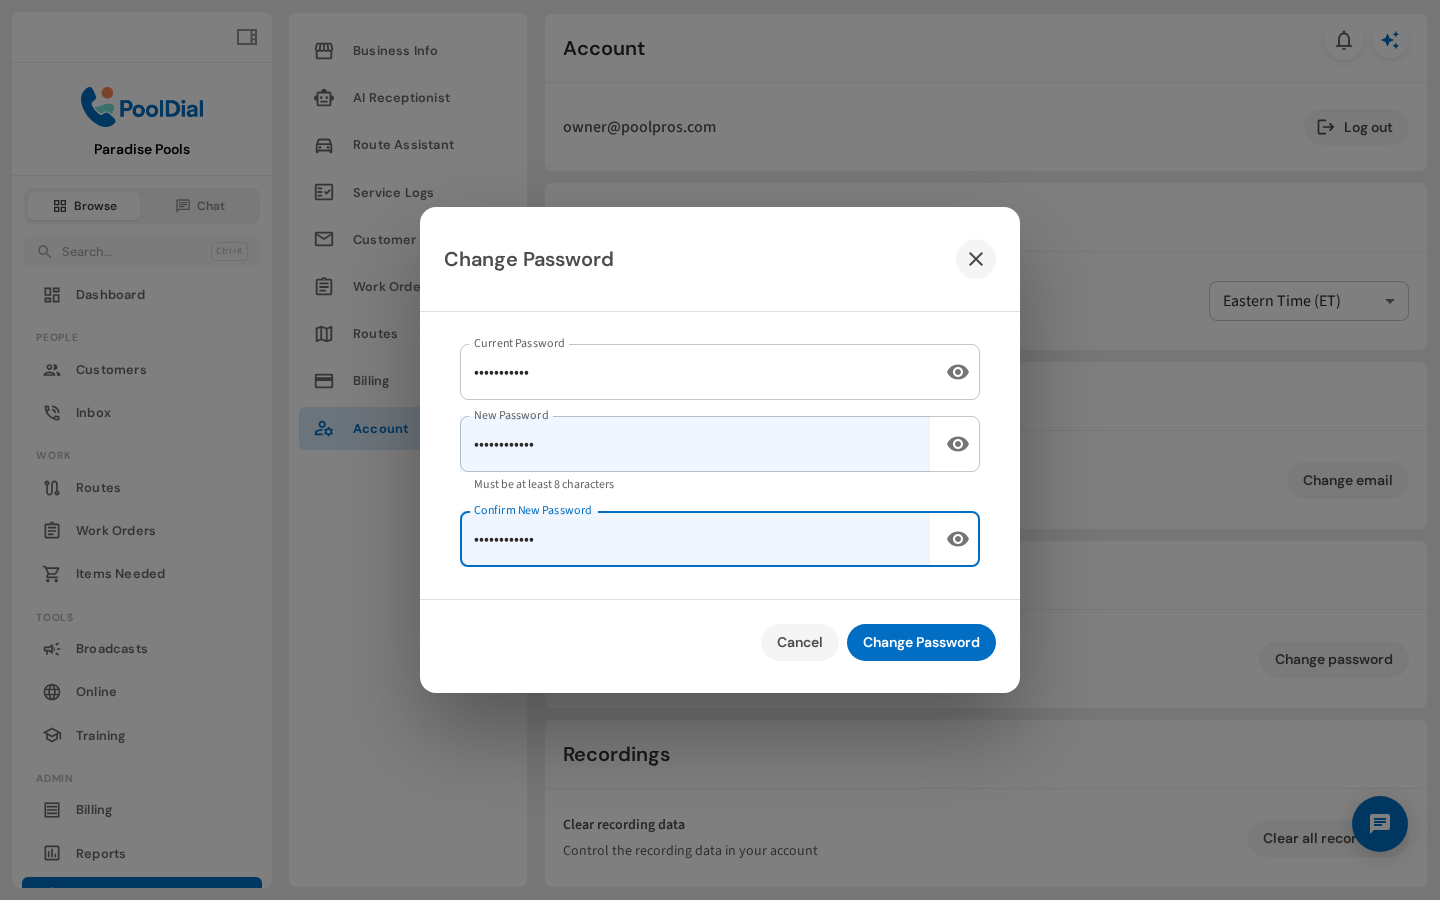This screenshot has height=900, width=1440.
Task: Open Business Info settings
Action: [x=408, y=51]
